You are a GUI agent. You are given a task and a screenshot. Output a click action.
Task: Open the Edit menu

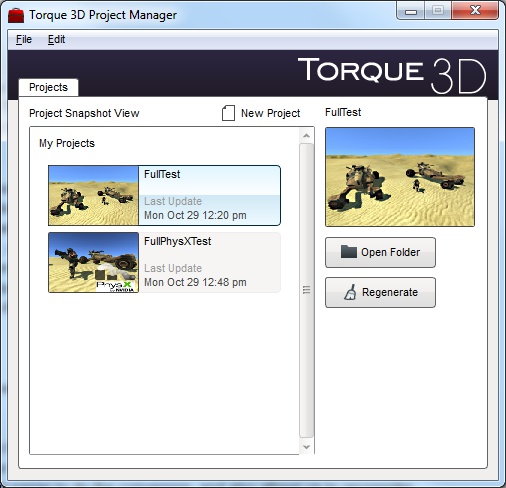click(56, 40)
